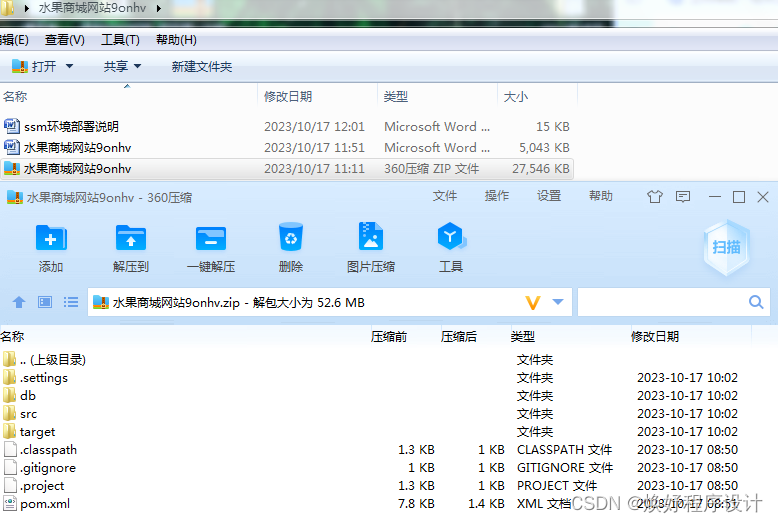778x523 pixels.
Task: Click the Word icon of ssm环境部署说明
Action: click(x=12, y=126)
